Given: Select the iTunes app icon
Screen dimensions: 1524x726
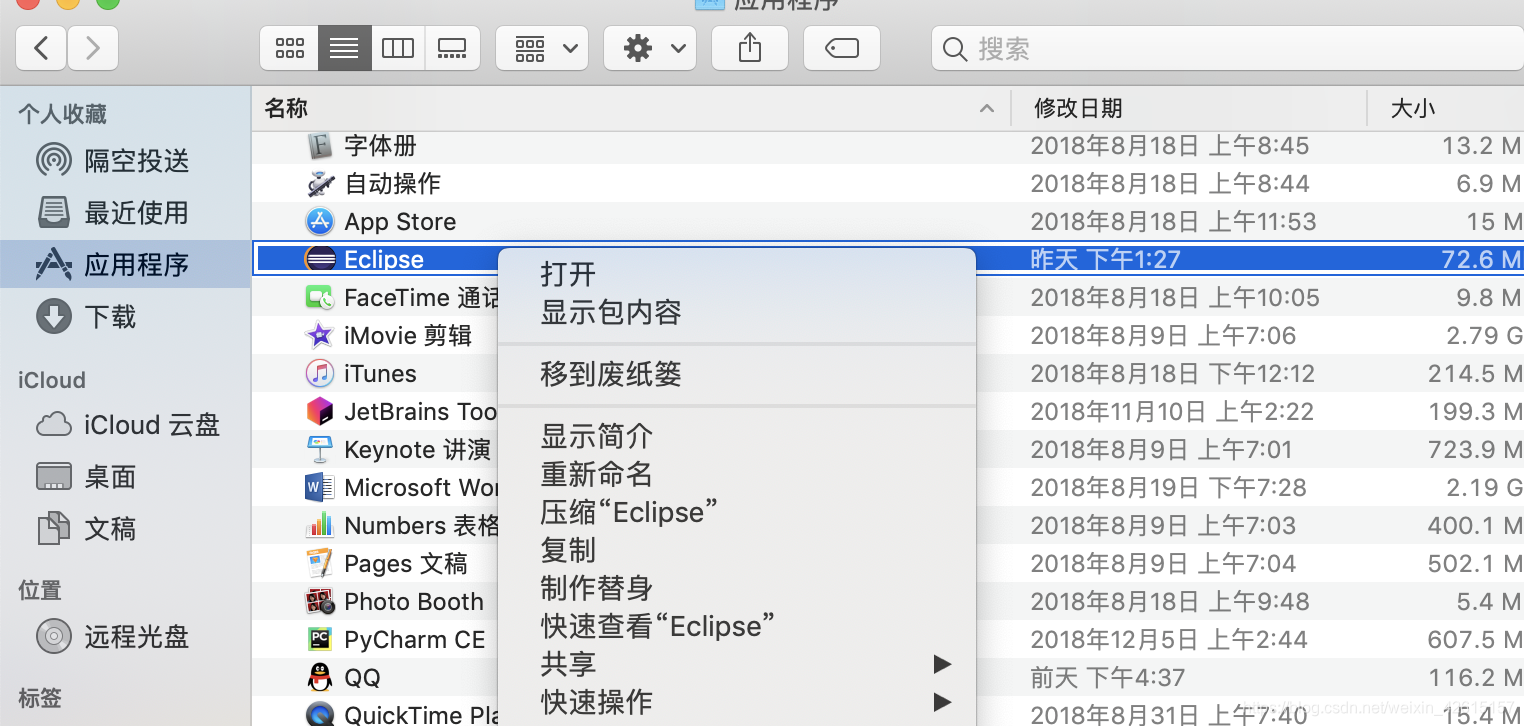Looking at the screenshot, I should 319,373.
